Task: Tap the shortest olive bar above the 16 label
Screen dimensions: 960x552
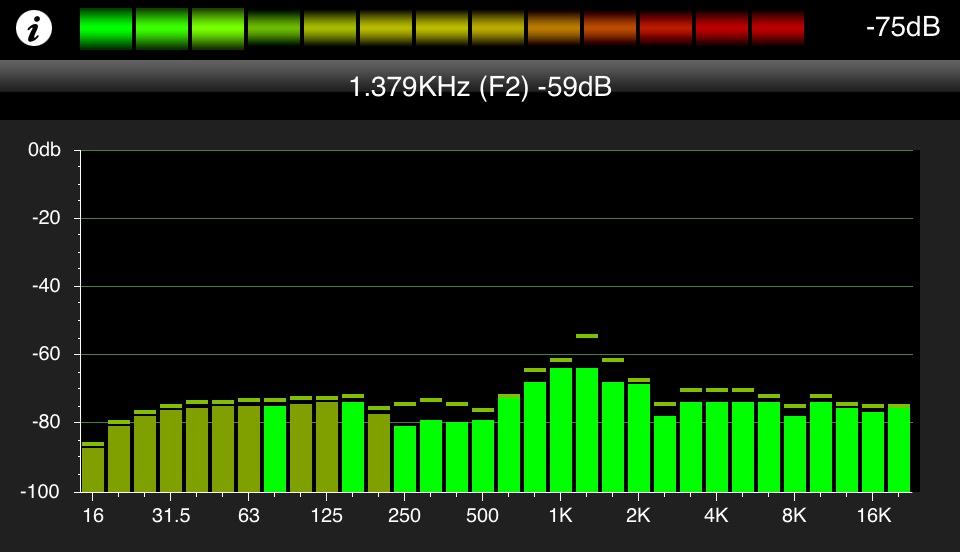Action: point(93,469)
